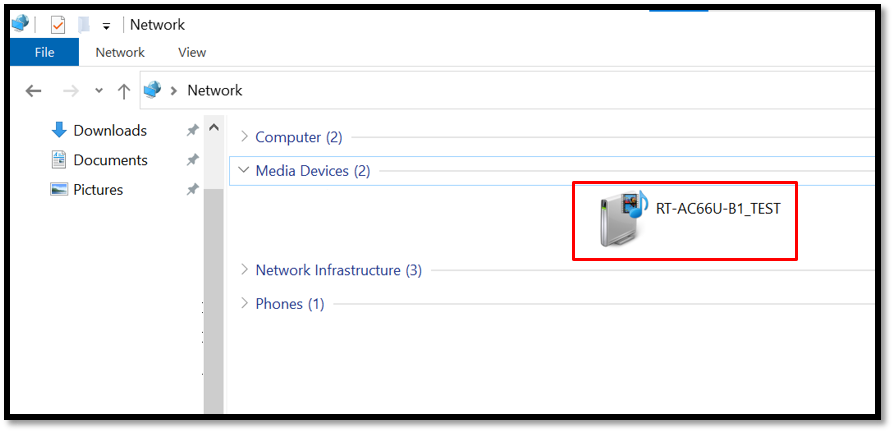The width and height of the screenshot is (894, 433).
Task: Click the Properties quick access icon
Action: coord(57,25)
